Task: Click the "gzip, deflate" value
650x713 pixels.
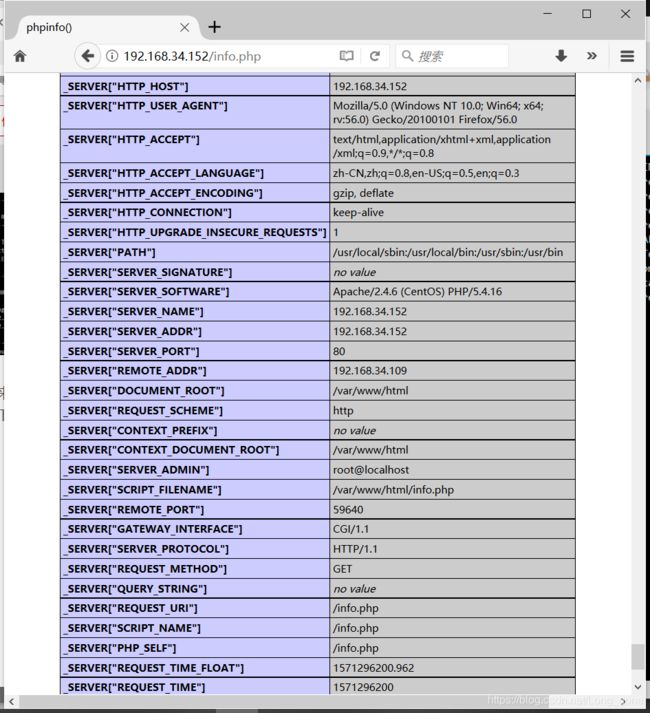Action: (x=453, y=193)
